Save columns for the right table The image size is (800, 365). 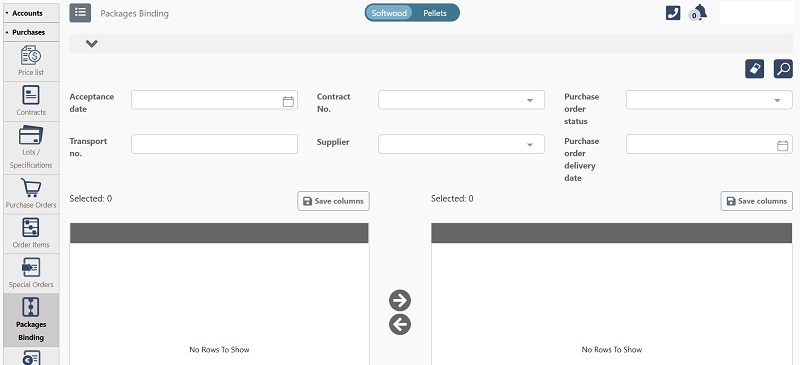pyautogui.click(x=757, y=201)
